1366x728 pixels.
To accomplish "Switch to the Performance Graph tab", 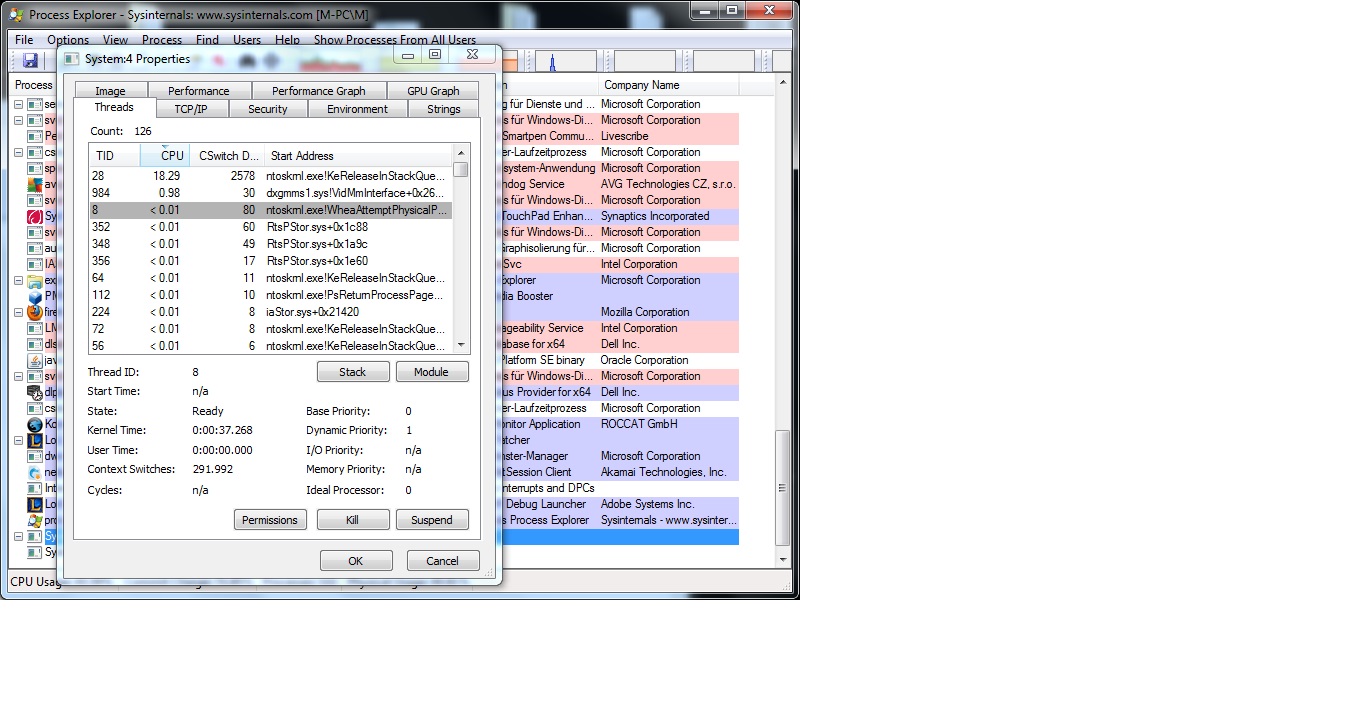I will [x=319, y=91].
